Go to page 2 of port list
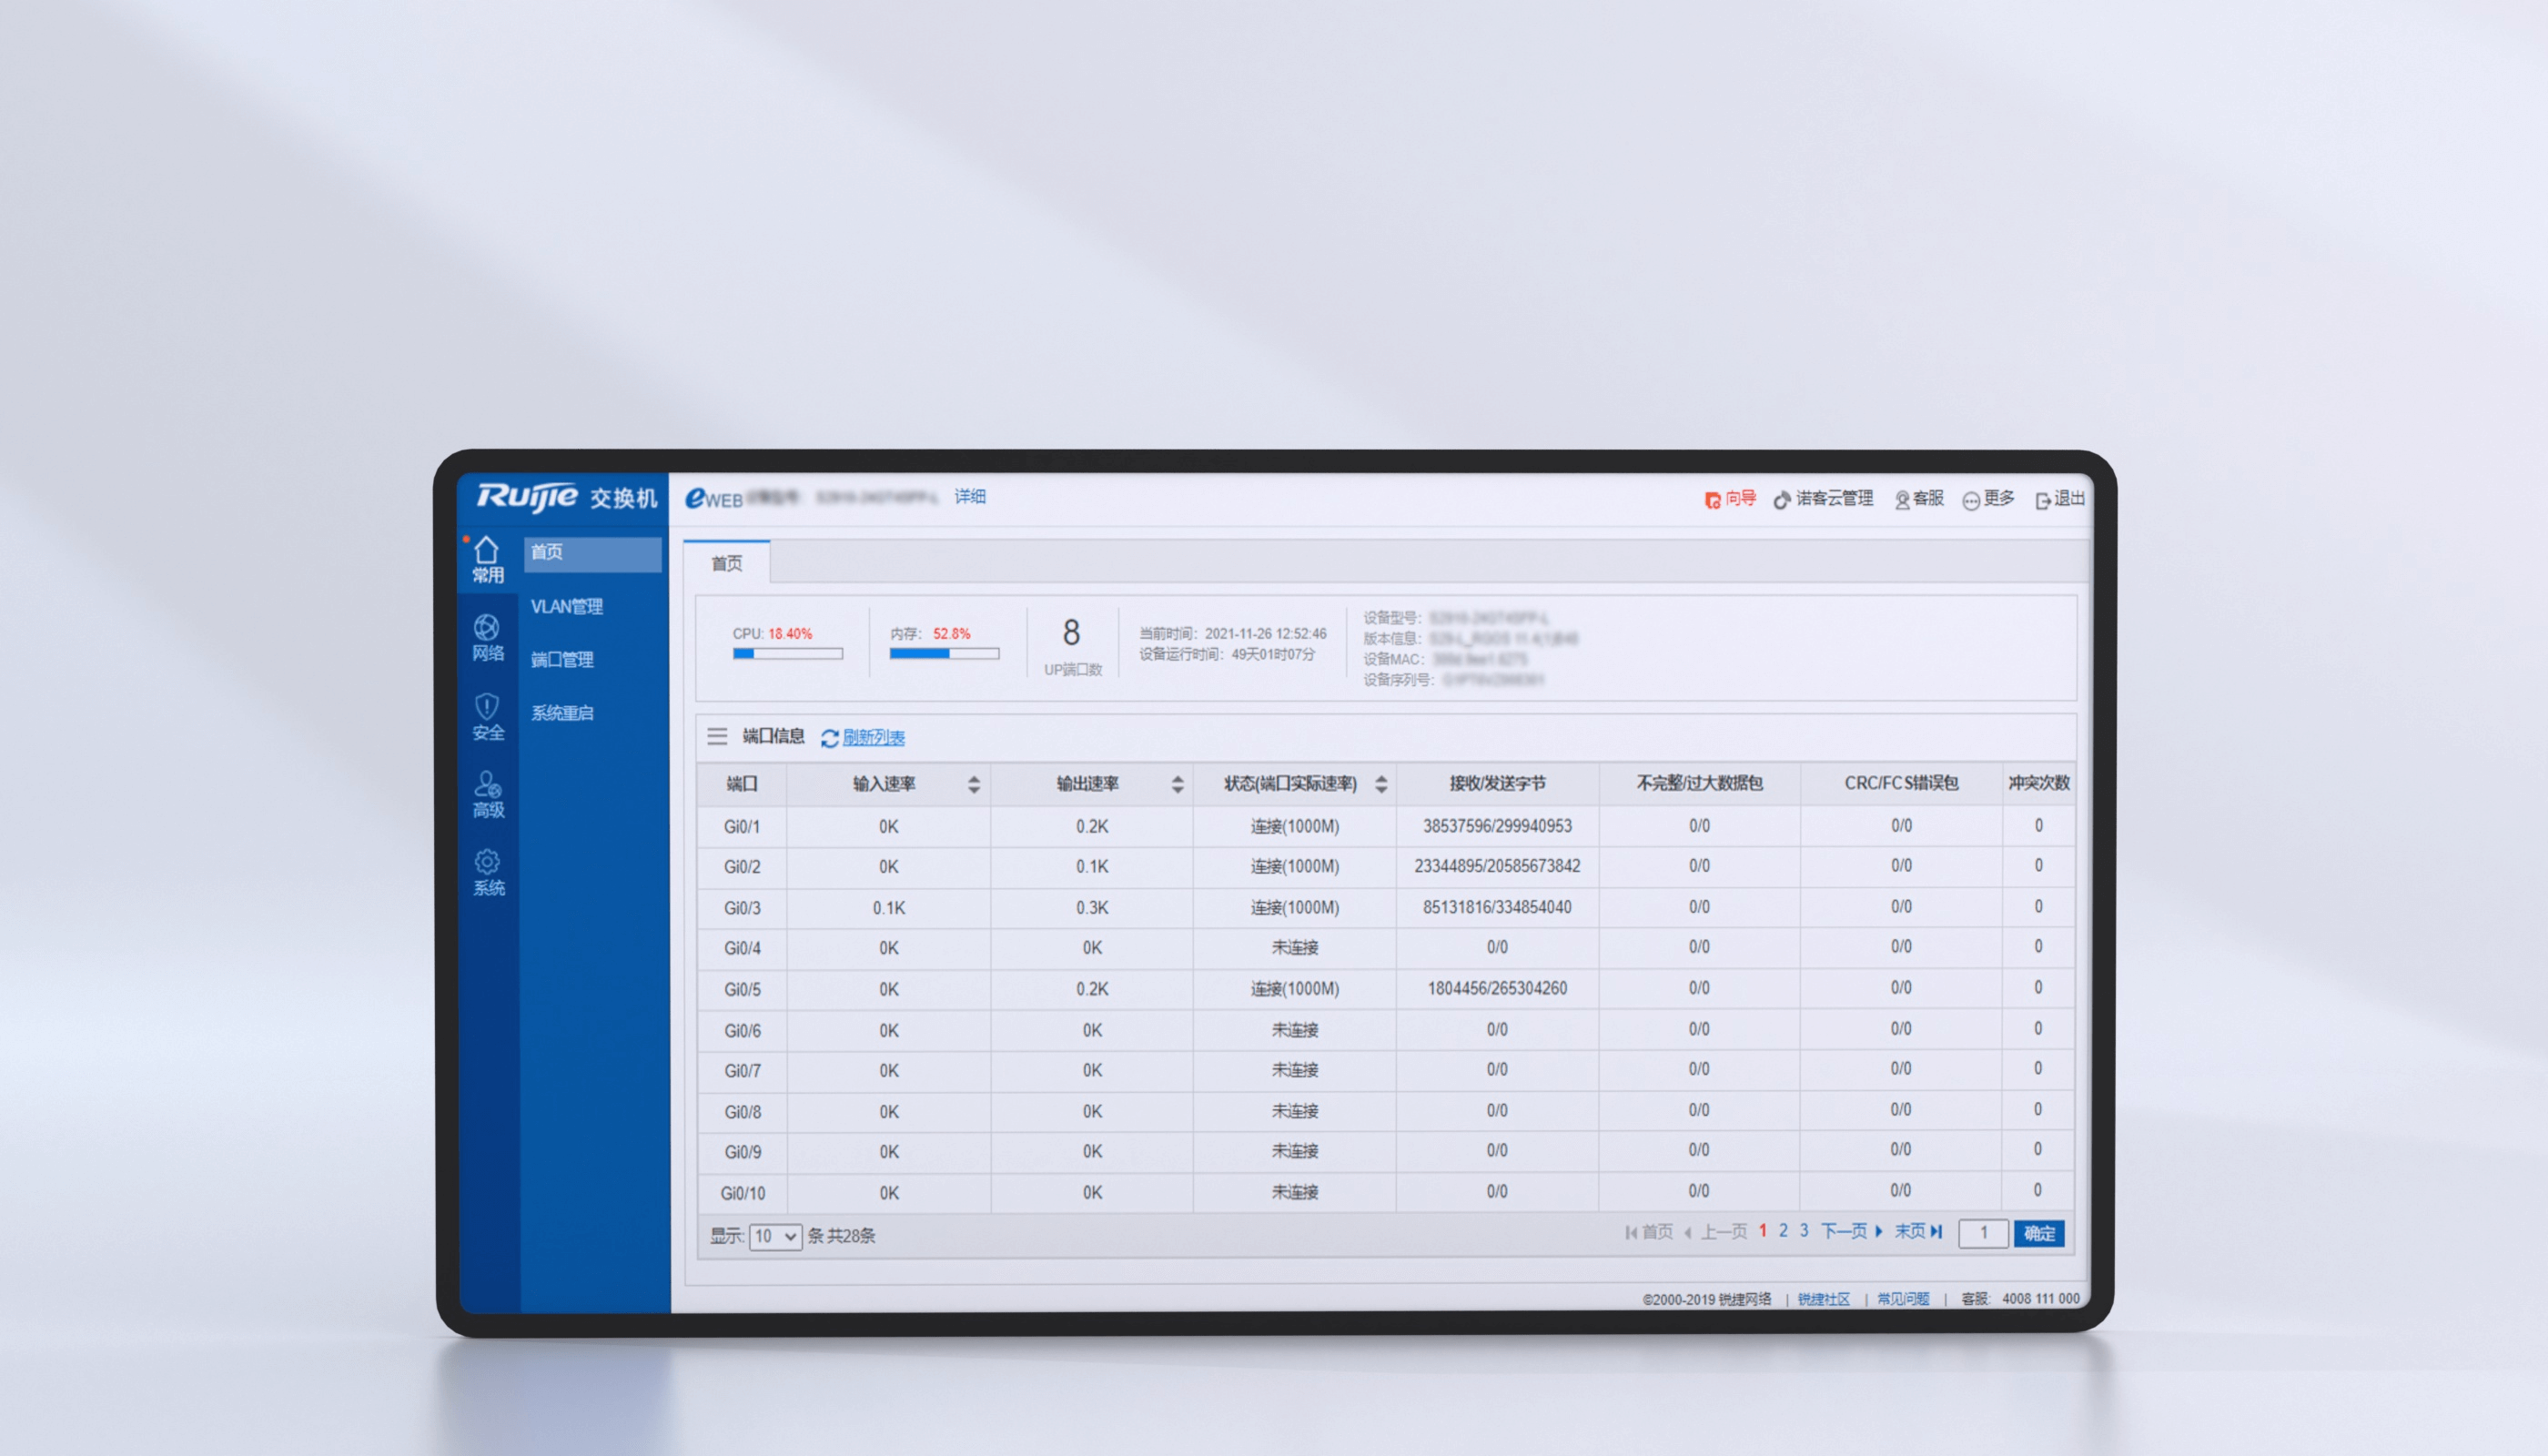Screen dimensions: 2548x1456 point(1783,1231)
